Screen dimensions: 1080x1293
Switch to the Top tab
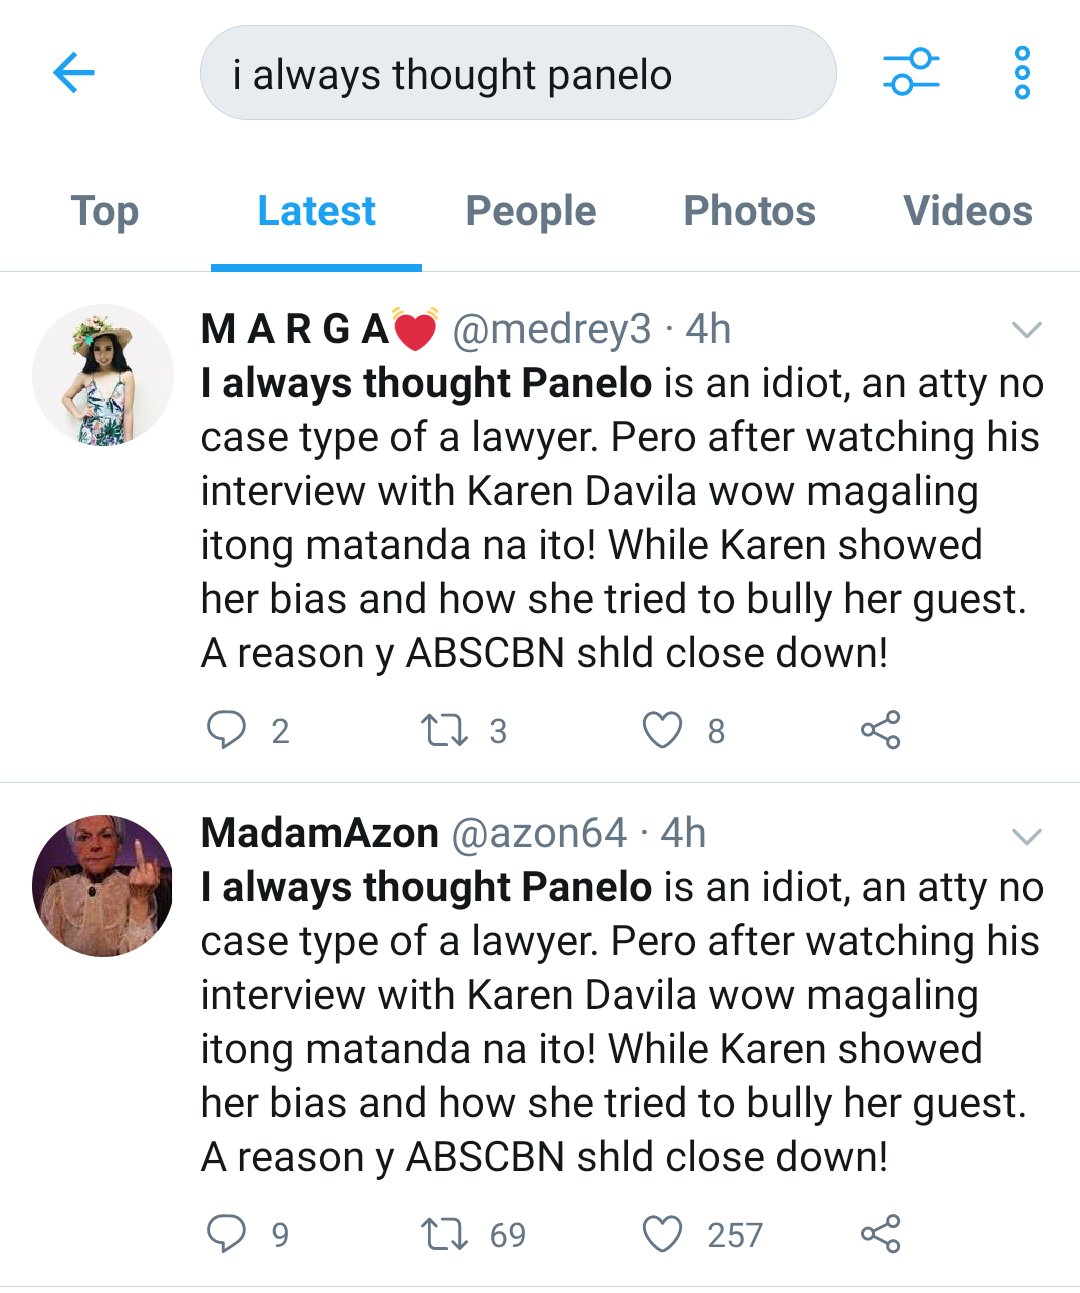pyautogui.click(x=105, y=211)
